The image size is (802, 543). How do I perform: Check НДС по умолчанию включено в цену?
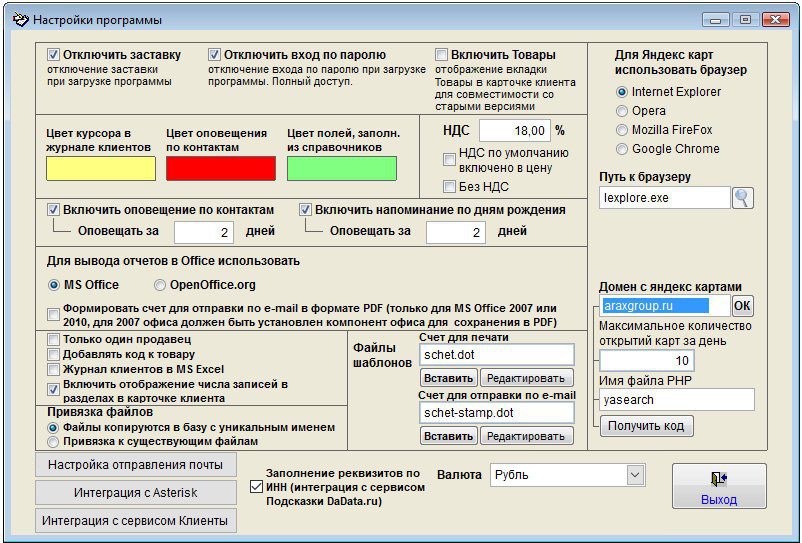point(449,160)
